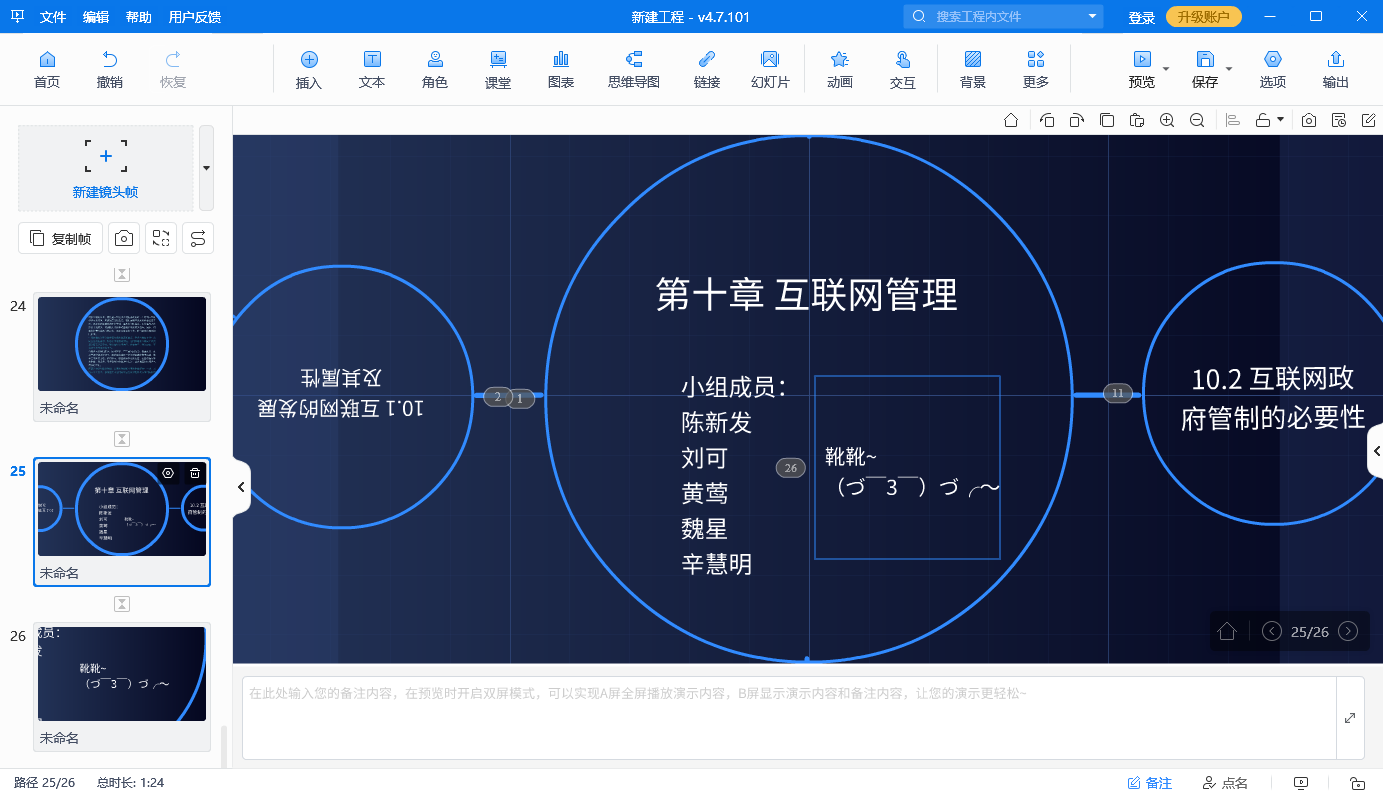The image size is (1383, 792).
Task: Undo with the 撤销 button
Action: (110, 69)
